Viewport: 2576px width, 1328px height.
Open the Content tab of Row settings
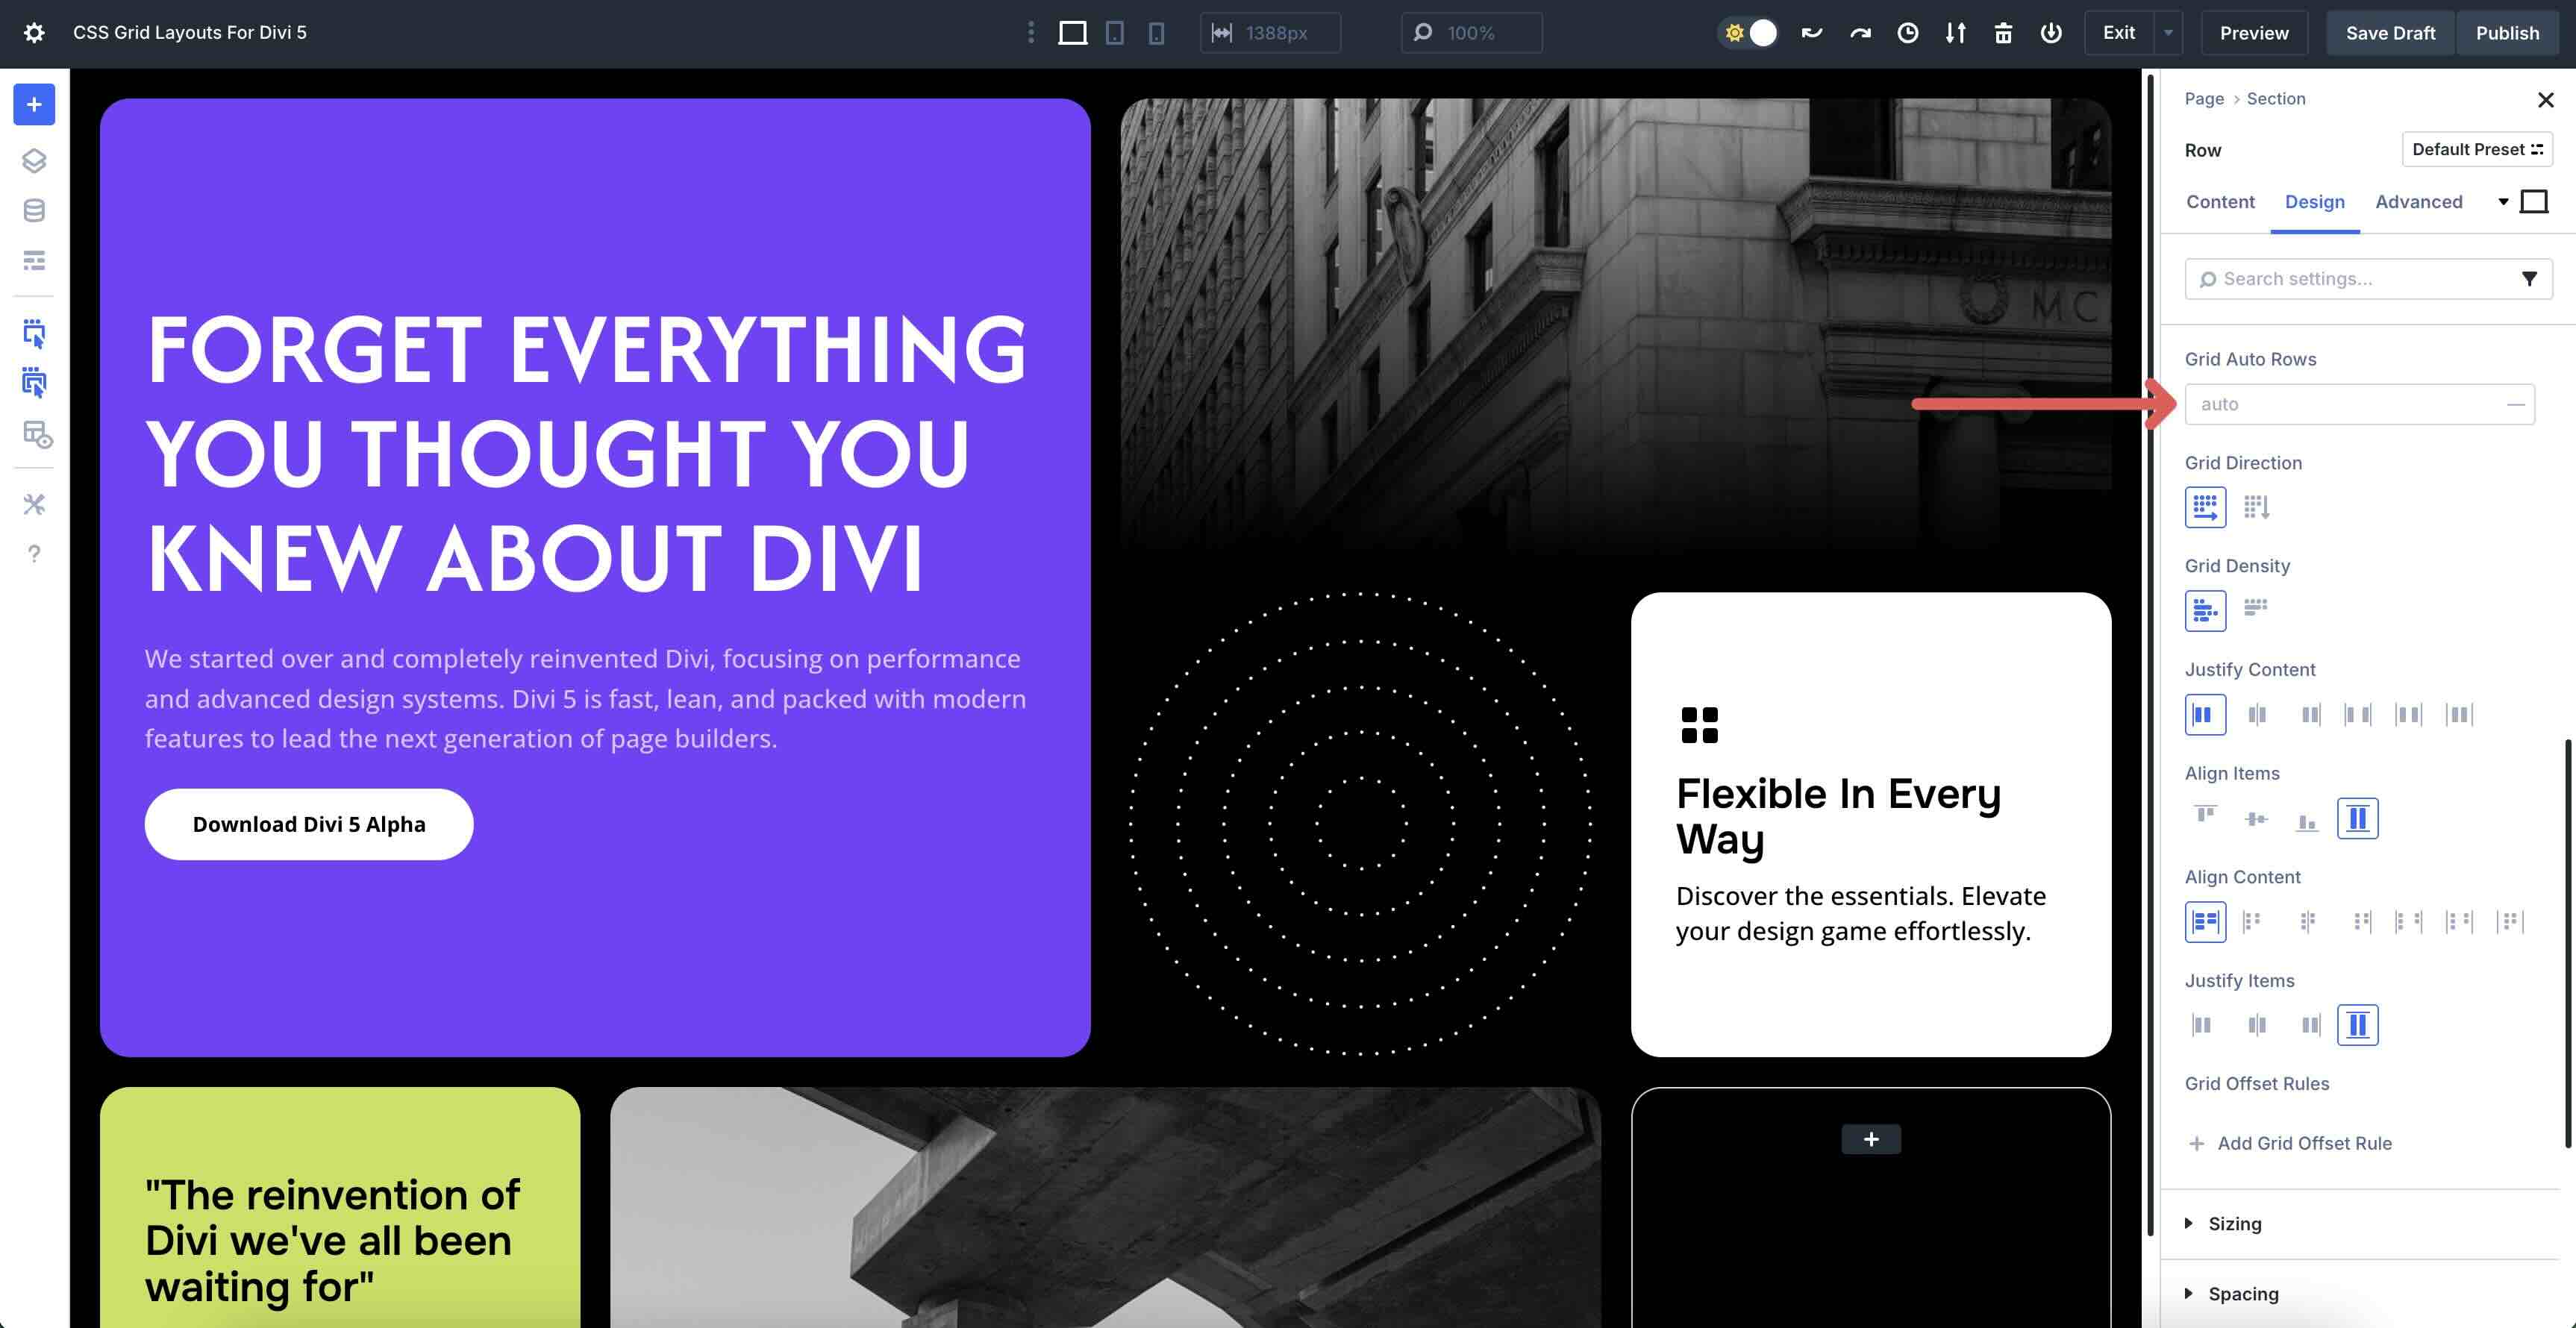[2220, 201]
